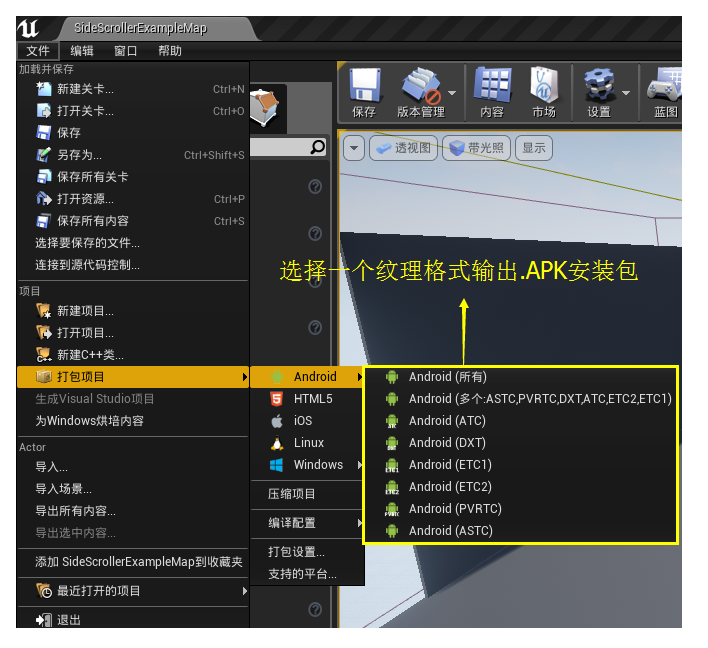Click the 蓝图 blueprints gamepad icon
Image resolution: width=708 pixels, height=648 pixels.
(x=664, y=85)
